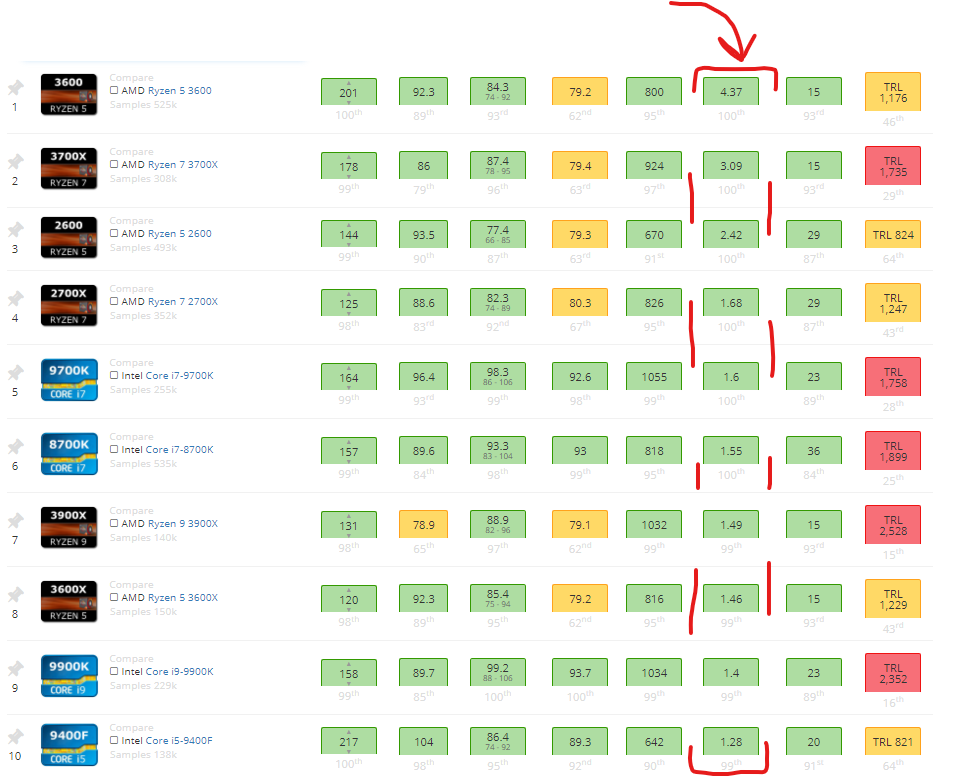Click the yellow 78.9 cell for Ryzen 9 3900X
This screenshot has height=777, width=962.
tap(423, 525)
